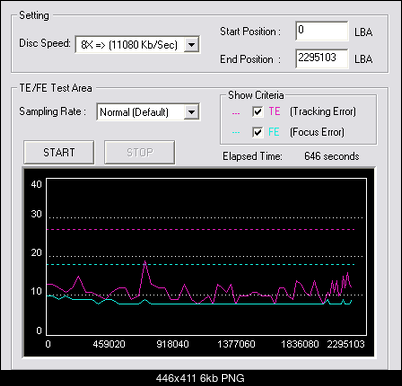
Task: Click the Start Position input field
Action: coord(322,31)
